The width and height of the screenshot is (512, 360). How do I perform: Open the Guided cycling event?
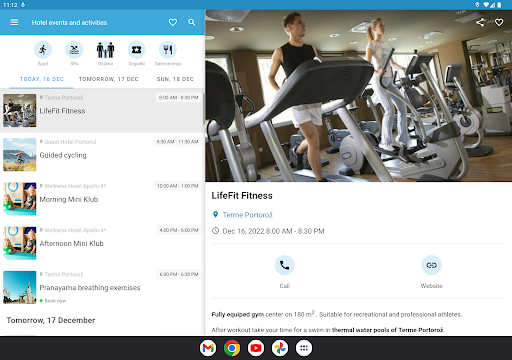[x=102, y=155]
